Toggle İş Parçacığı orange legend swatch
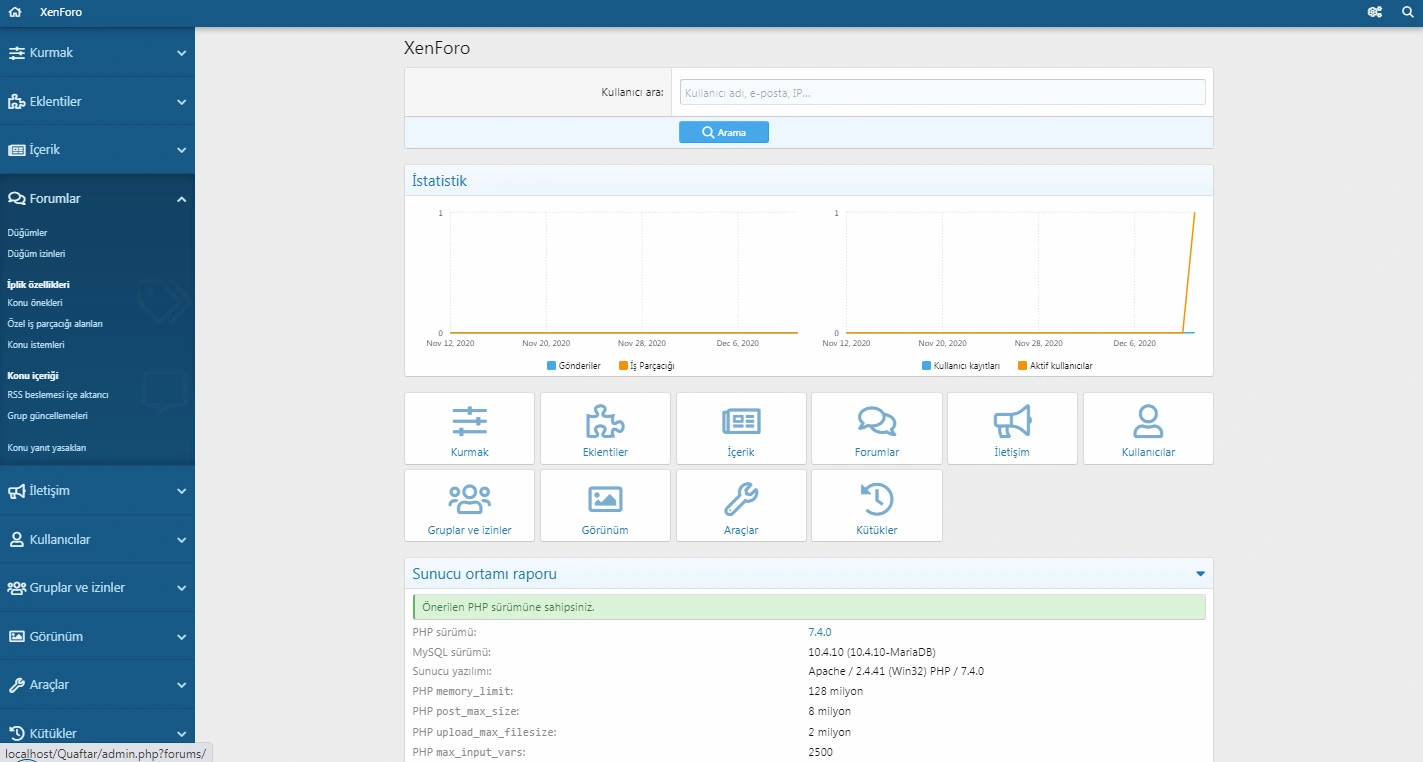This screenshot has width=1423, height=762. [623, 366]
